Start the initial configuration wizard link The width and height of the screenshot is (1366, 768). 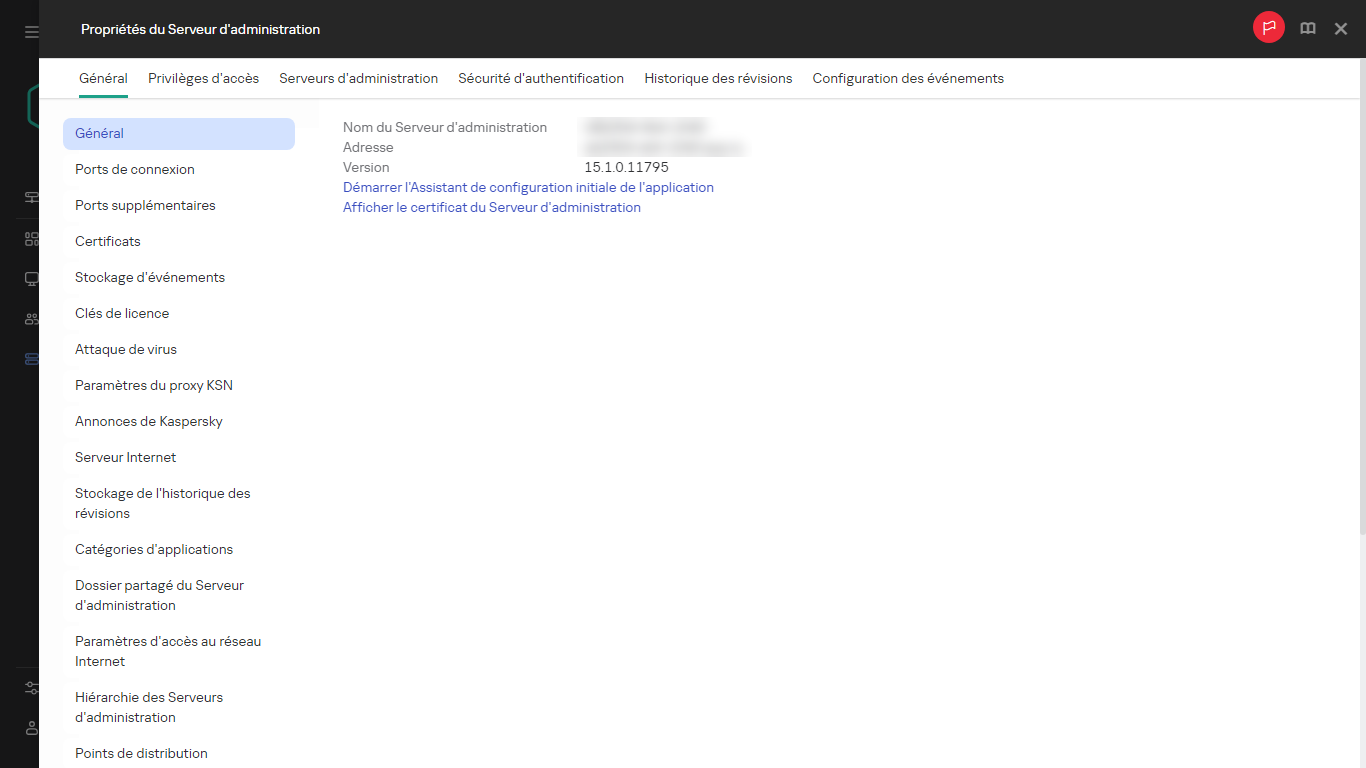click(528, 187)
